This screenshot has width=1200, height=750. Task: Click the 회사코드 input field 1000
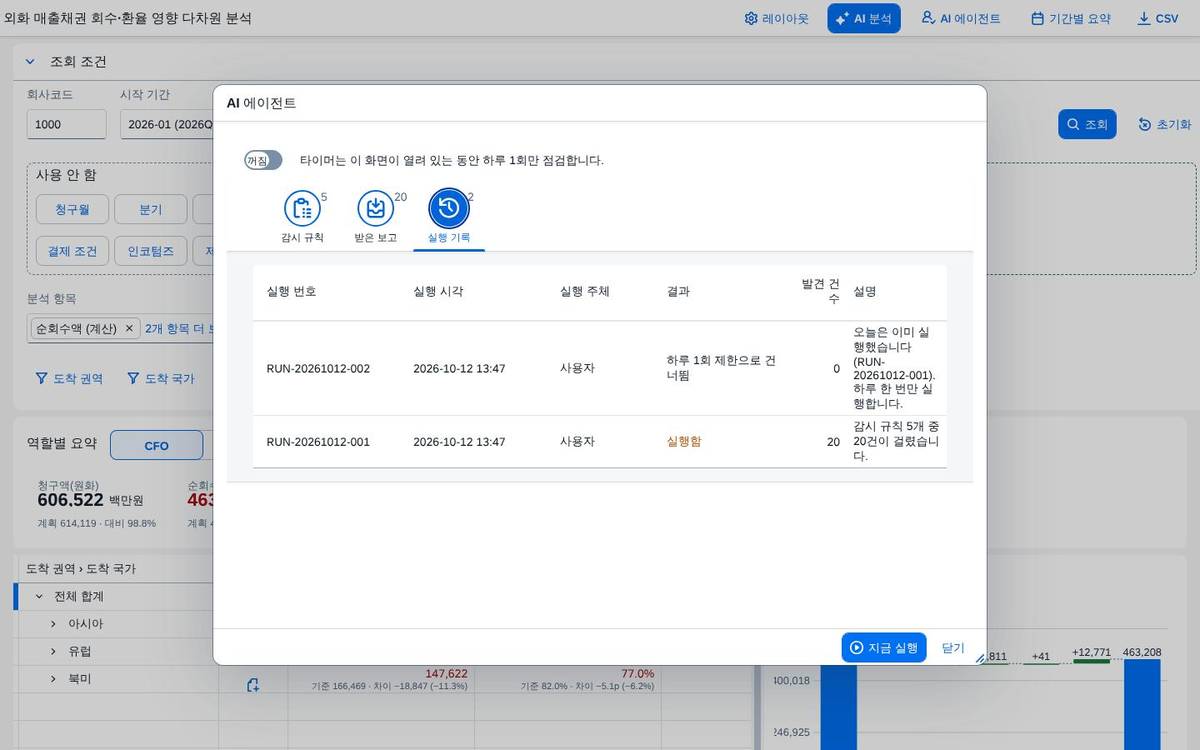tap(66, 124)
